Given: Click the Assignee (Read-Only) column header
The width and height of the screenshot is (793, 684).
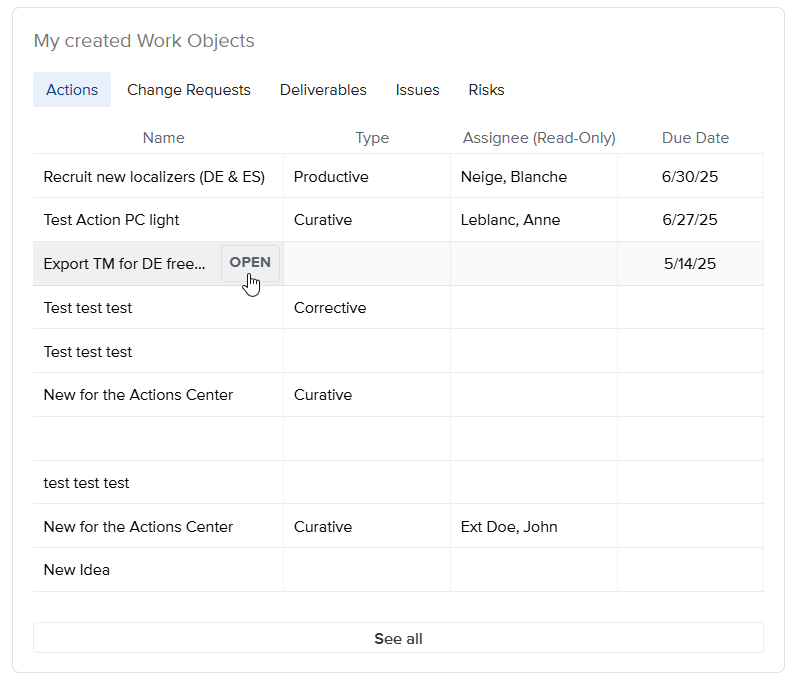Looking at the screenshot, I should point(539,138).
